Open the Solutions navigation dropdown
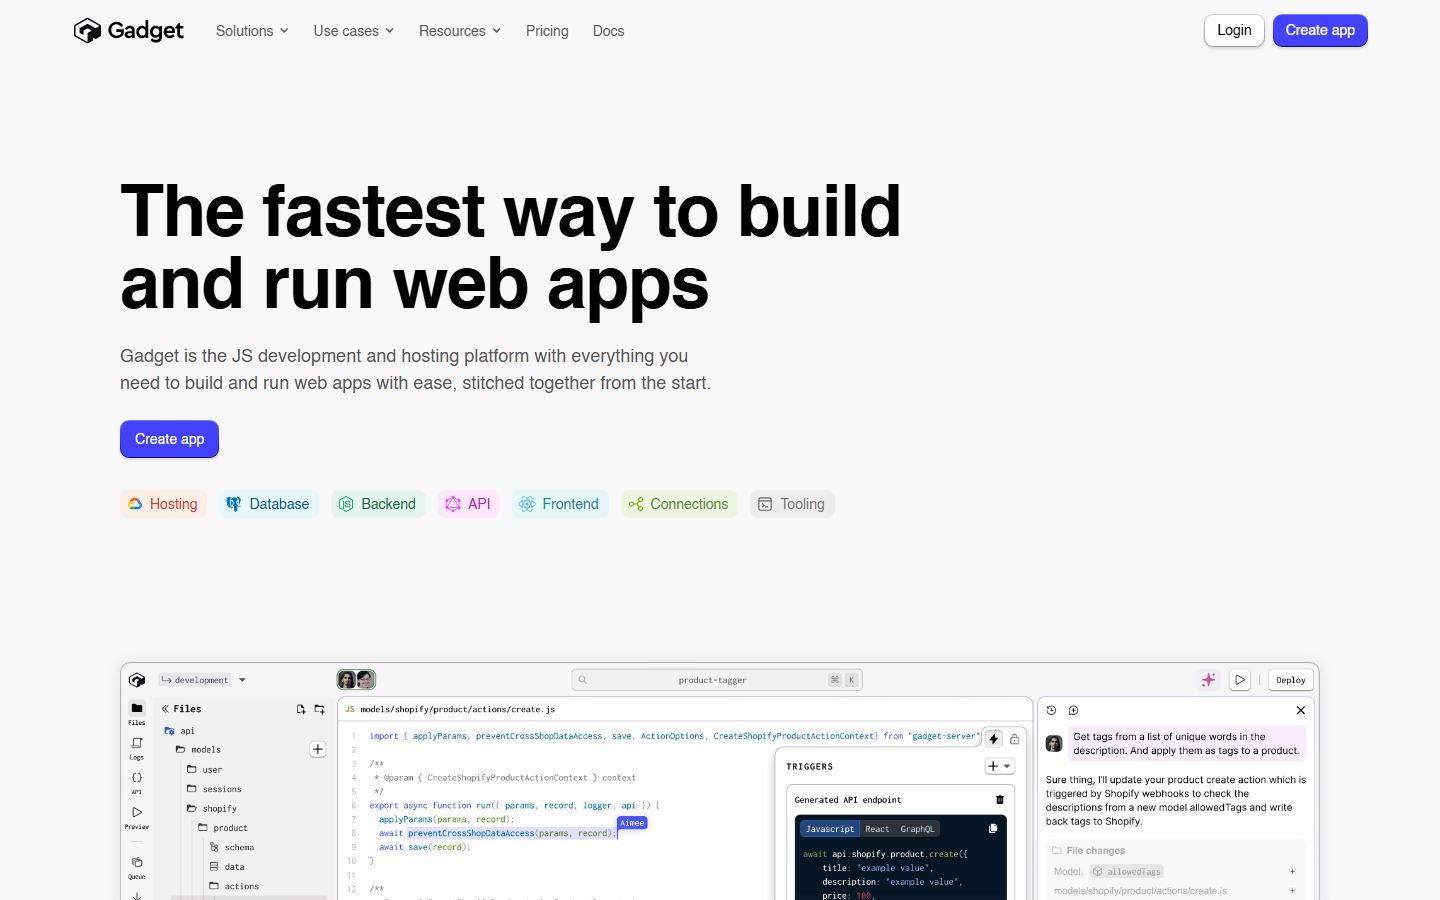 (x=251, y=31)
